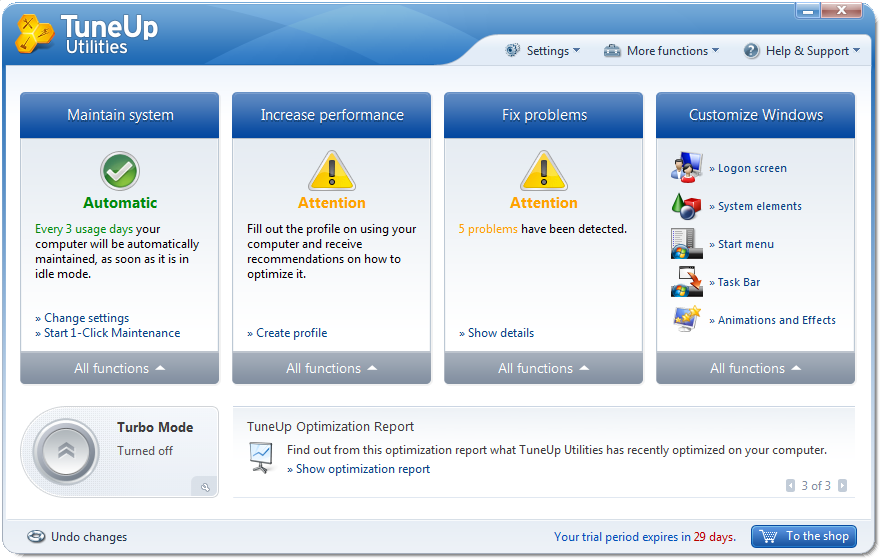Click the Fix problems warning triangle
This screenshot has width=881, height=559.
point(543,170)
